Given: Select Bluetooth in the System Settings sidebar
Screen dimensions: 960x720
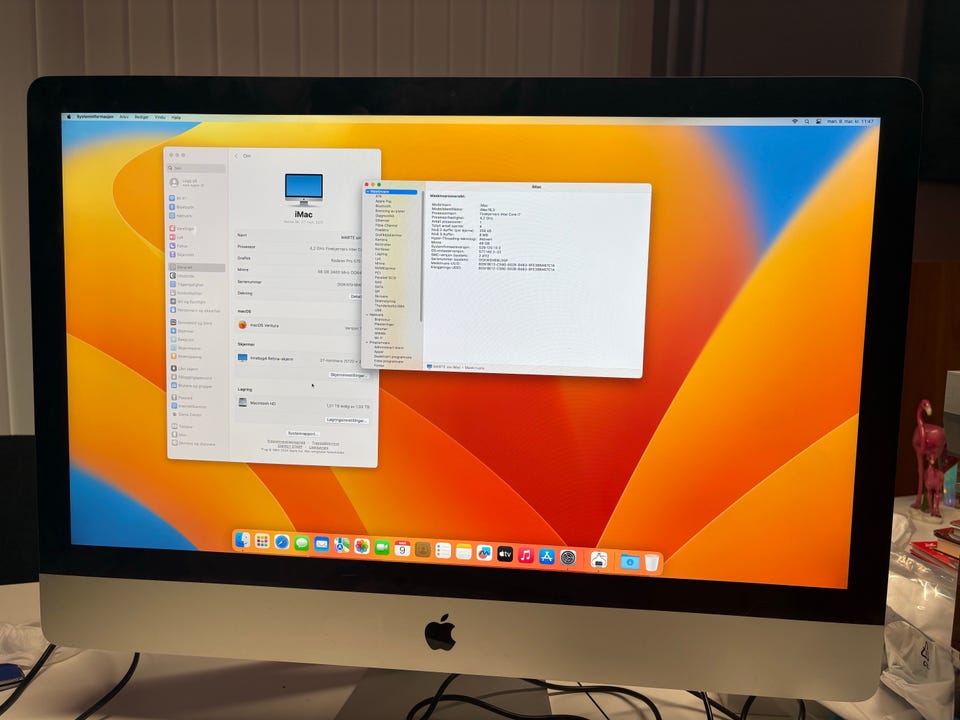Looking at the screenshot, I should [x=181, y=207].
